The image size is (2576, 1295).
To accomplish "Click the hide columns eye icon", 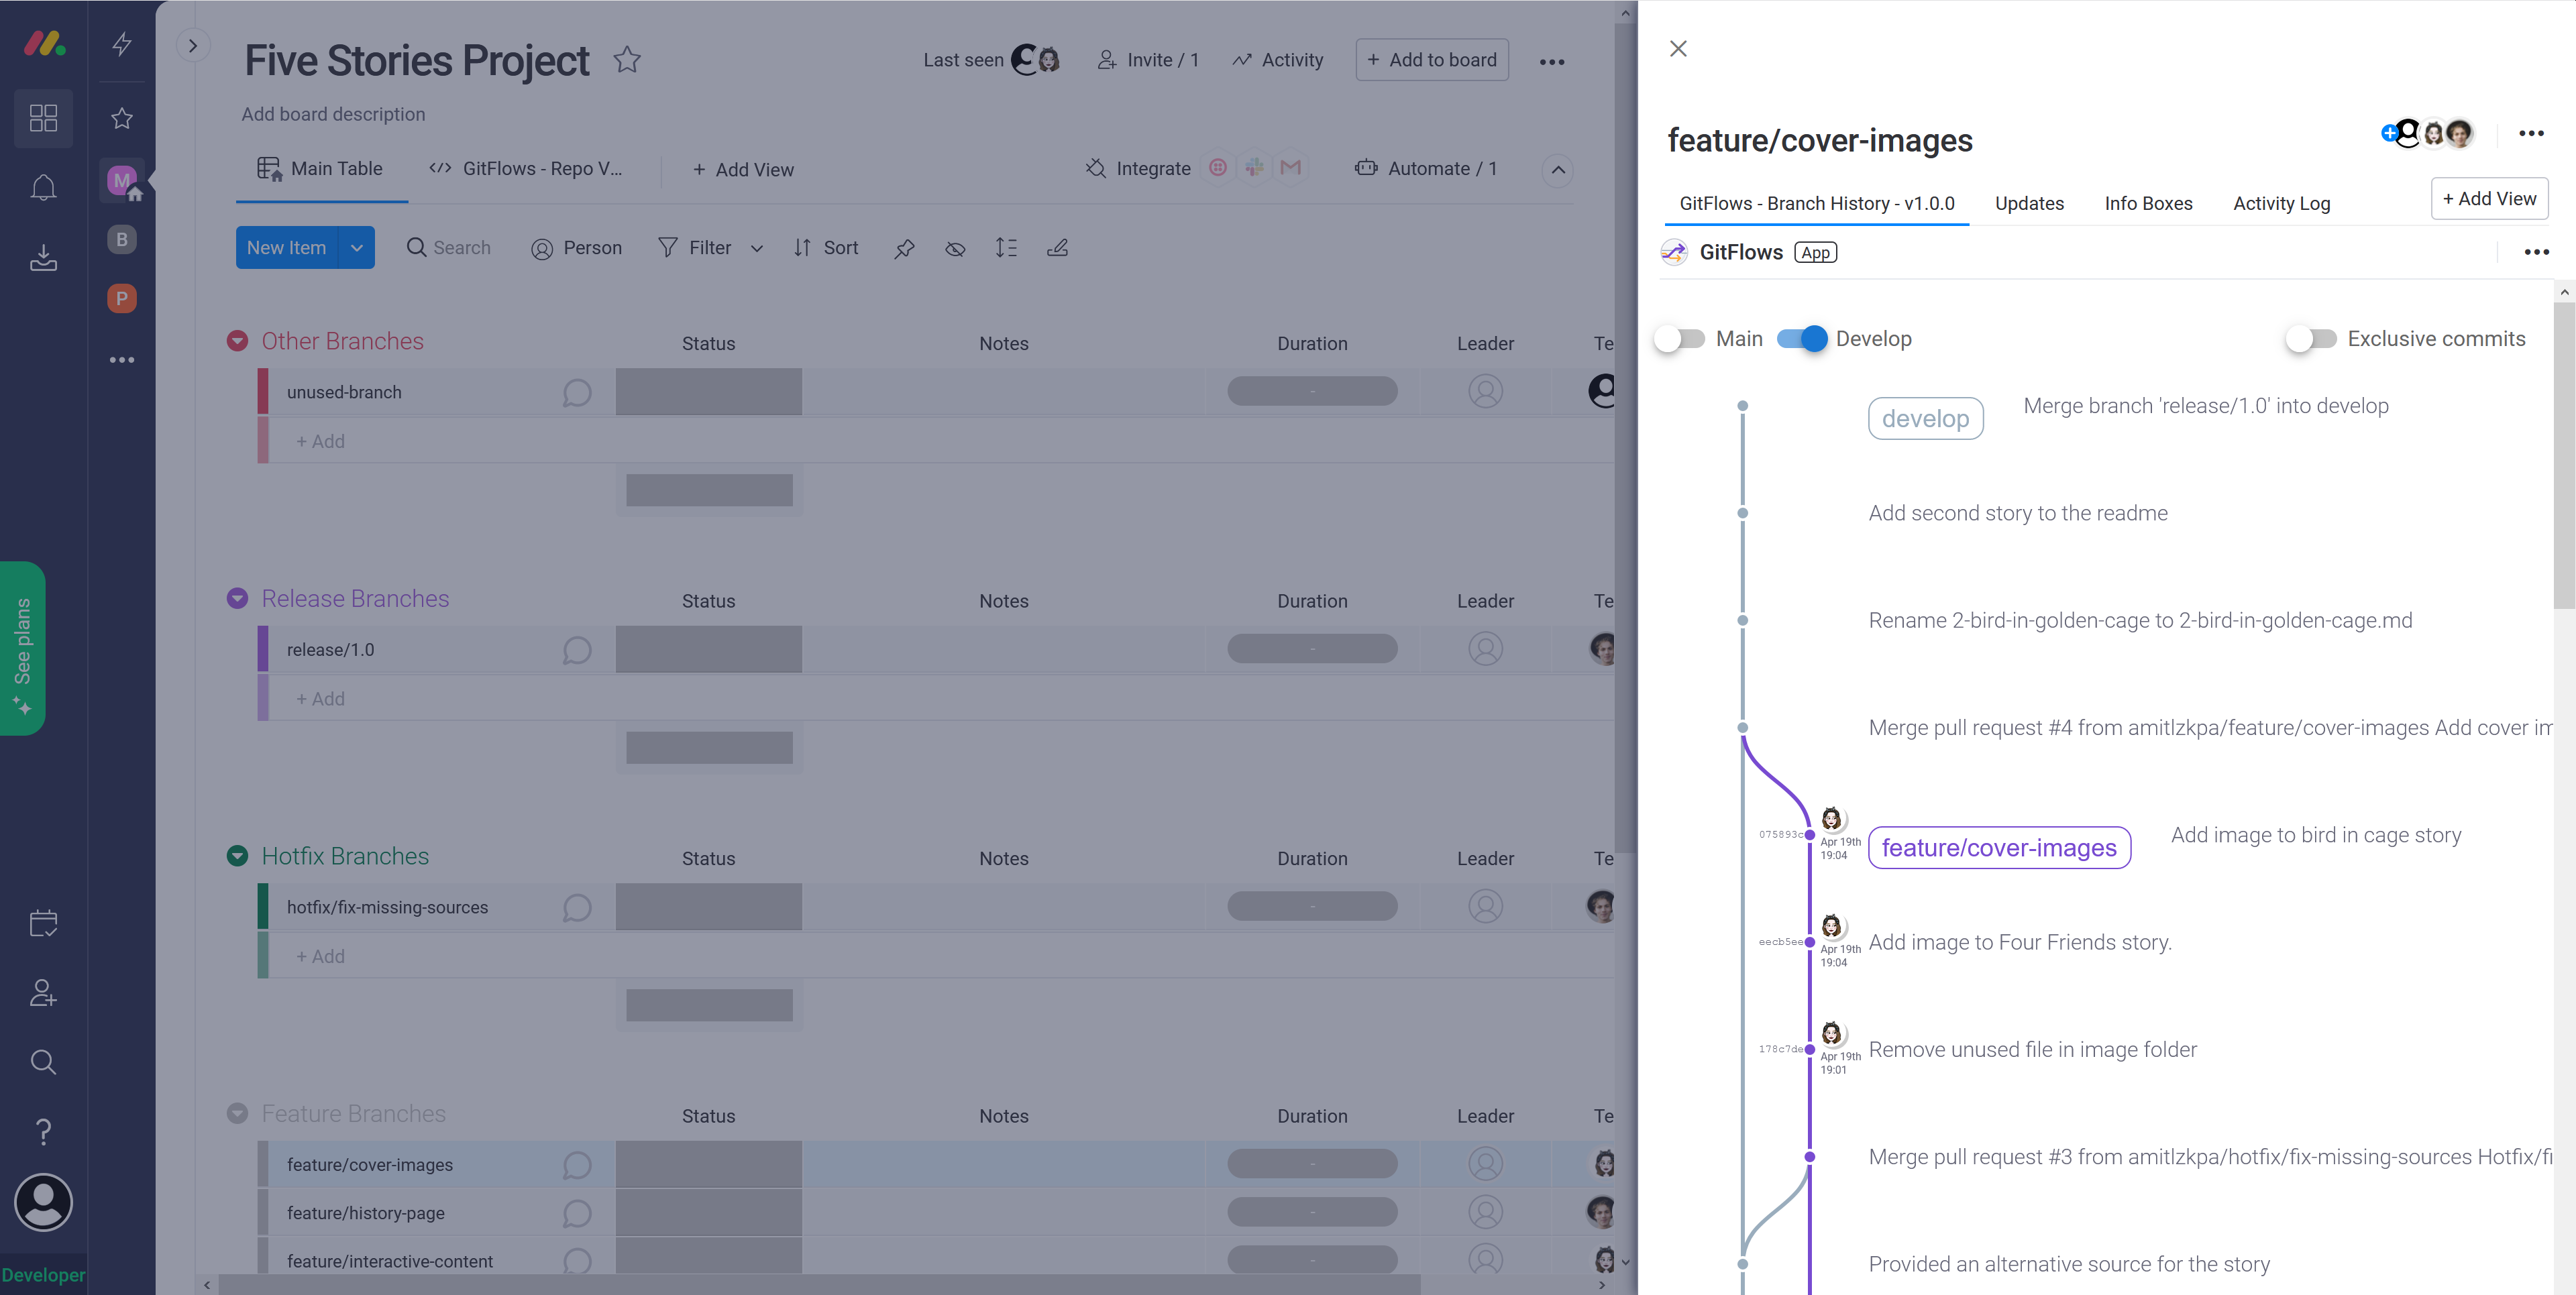I will pos(955,248).
